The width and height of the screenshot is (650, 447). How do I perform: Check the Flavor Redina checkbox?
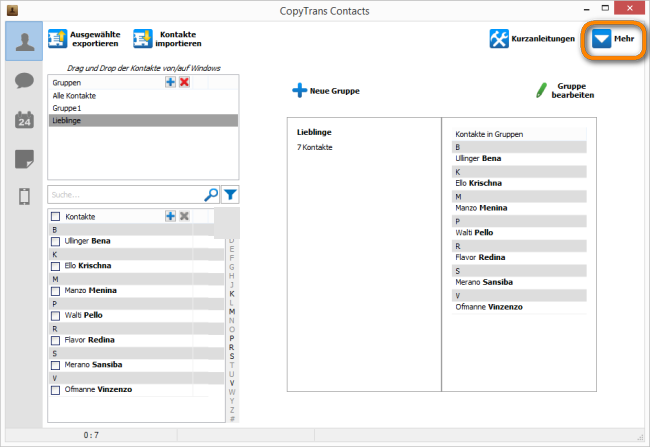point(55,340)
